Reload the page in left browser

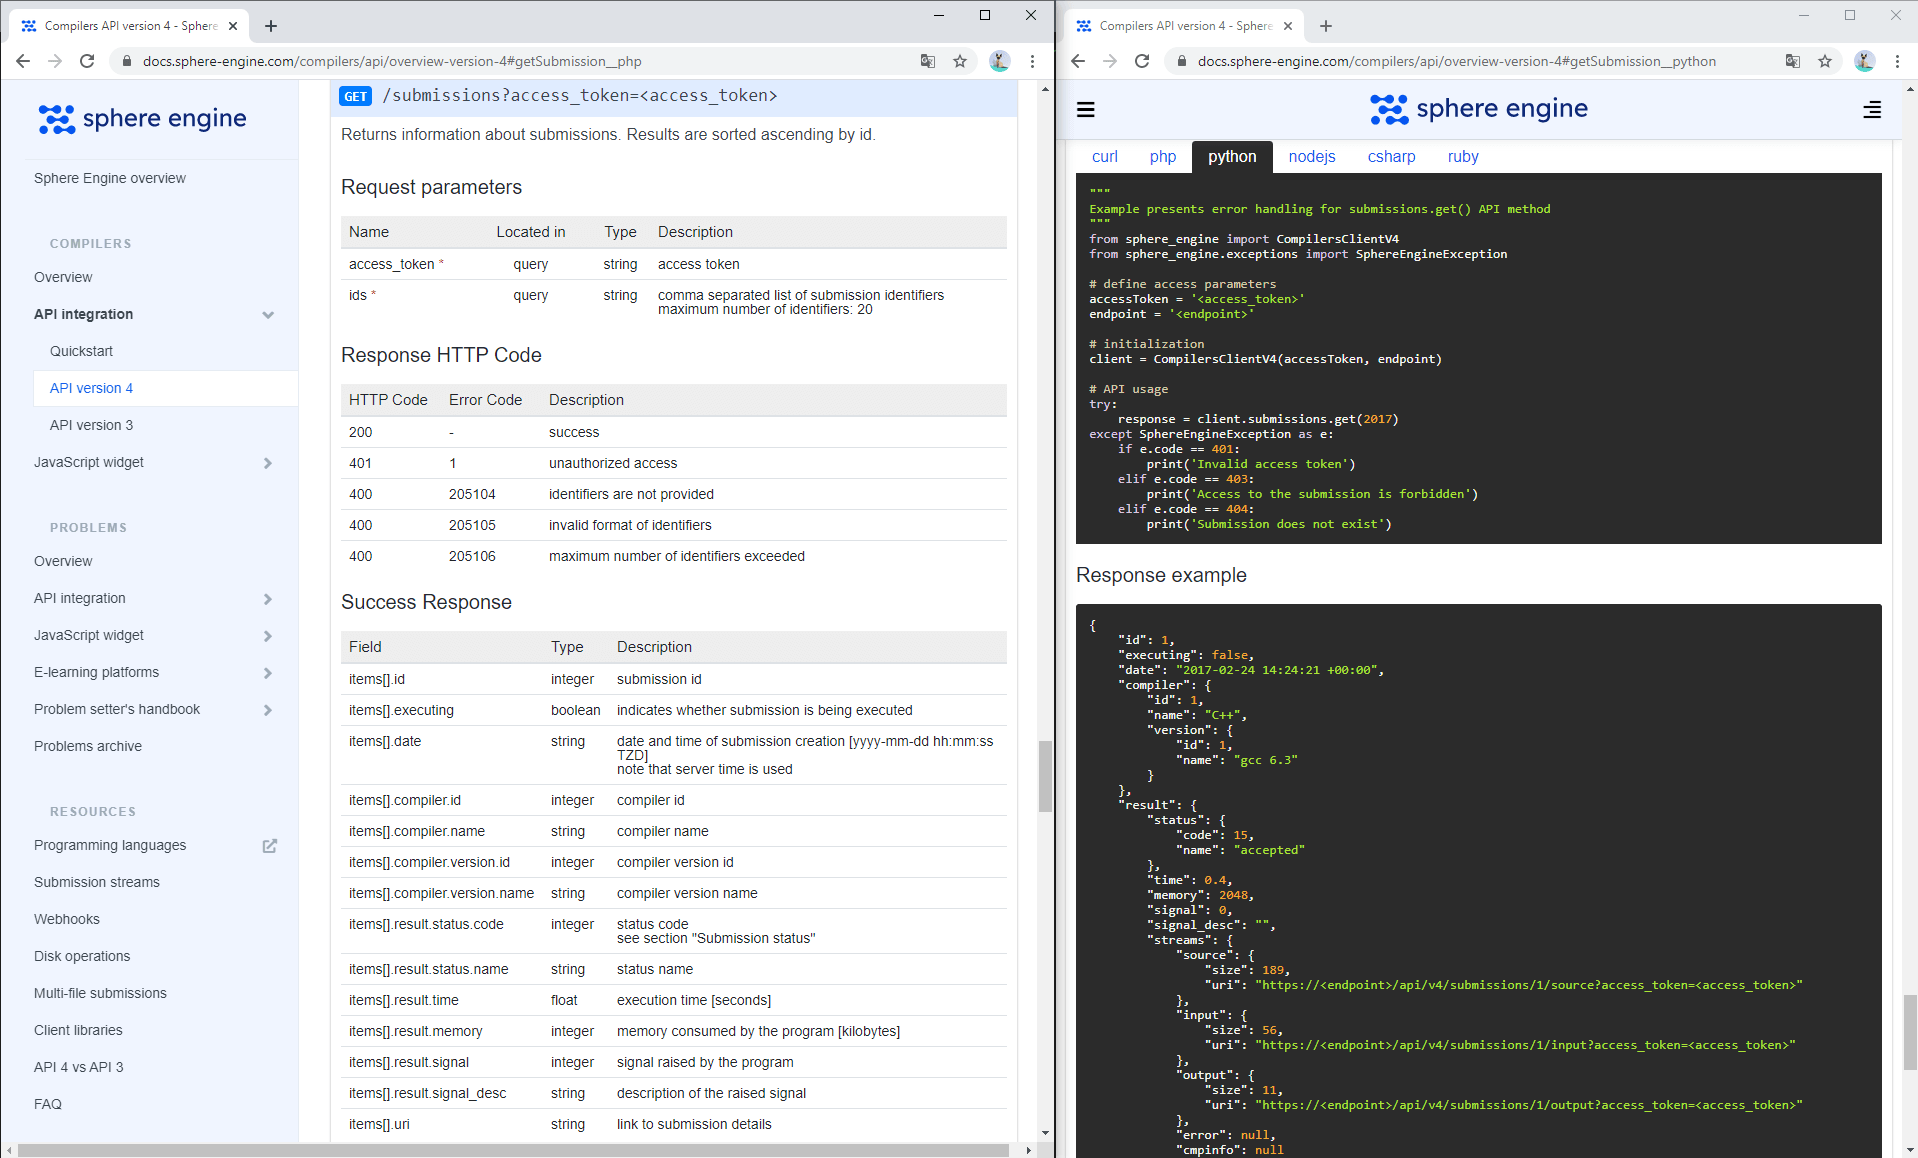coord(87,61)
